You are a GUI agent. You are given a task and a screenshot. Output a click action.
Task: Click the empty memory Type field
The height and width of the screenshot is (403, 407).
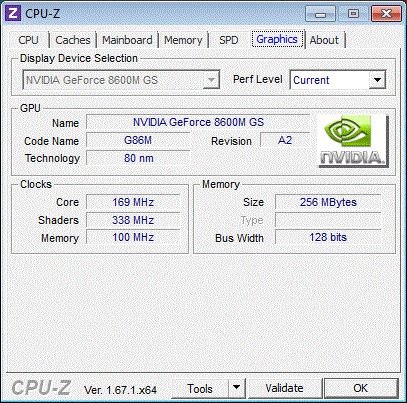[328, 220]
